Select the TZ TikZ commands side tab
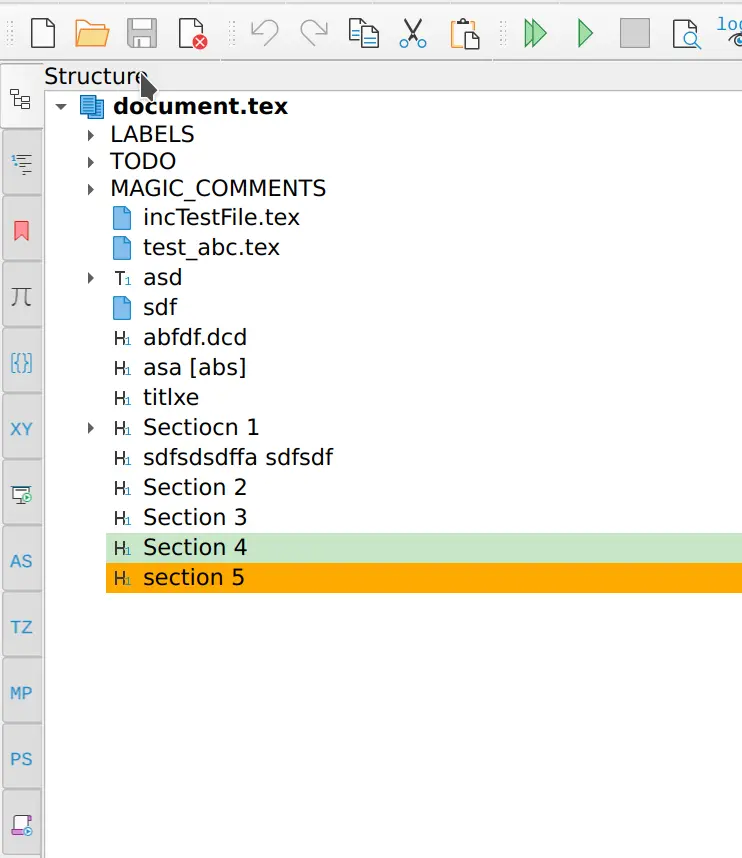This screenshot has height=858, width=742. [21, 627]
